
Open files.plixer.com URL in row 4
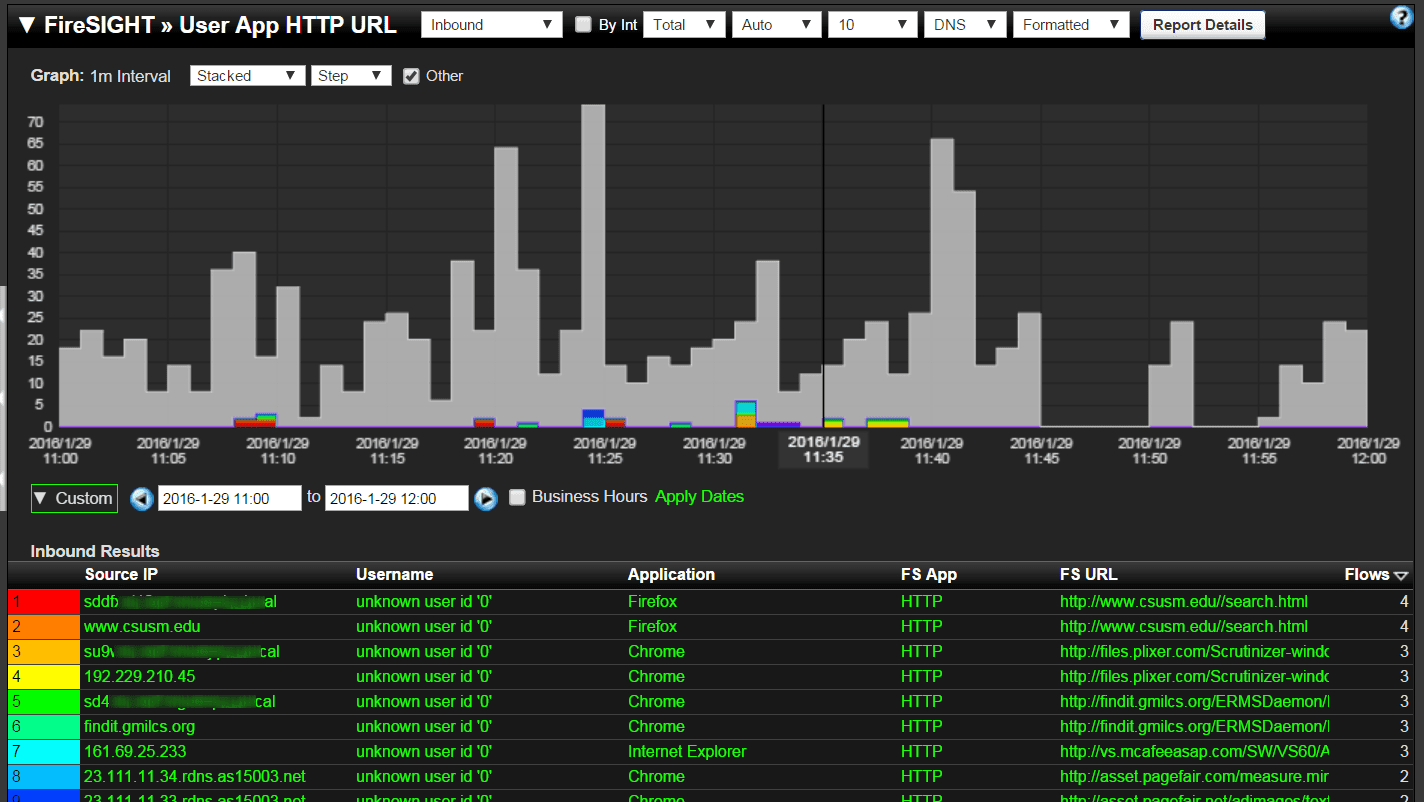1195,677
